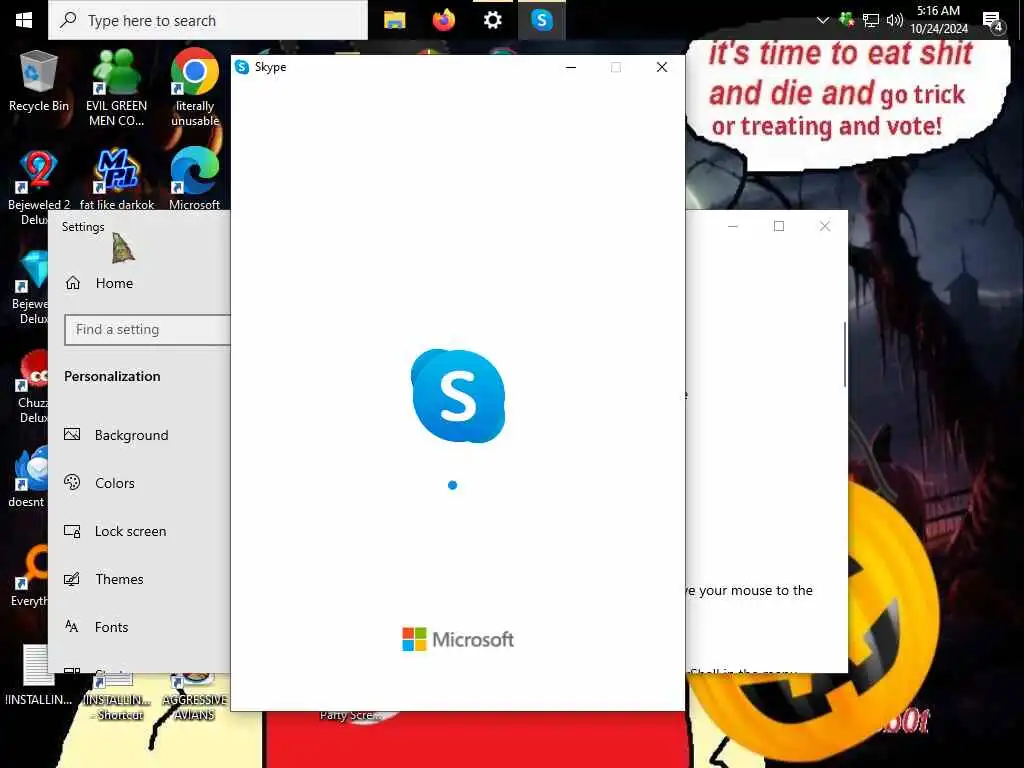
Task: Open Lock screen settings page
Action: point(115,531)
